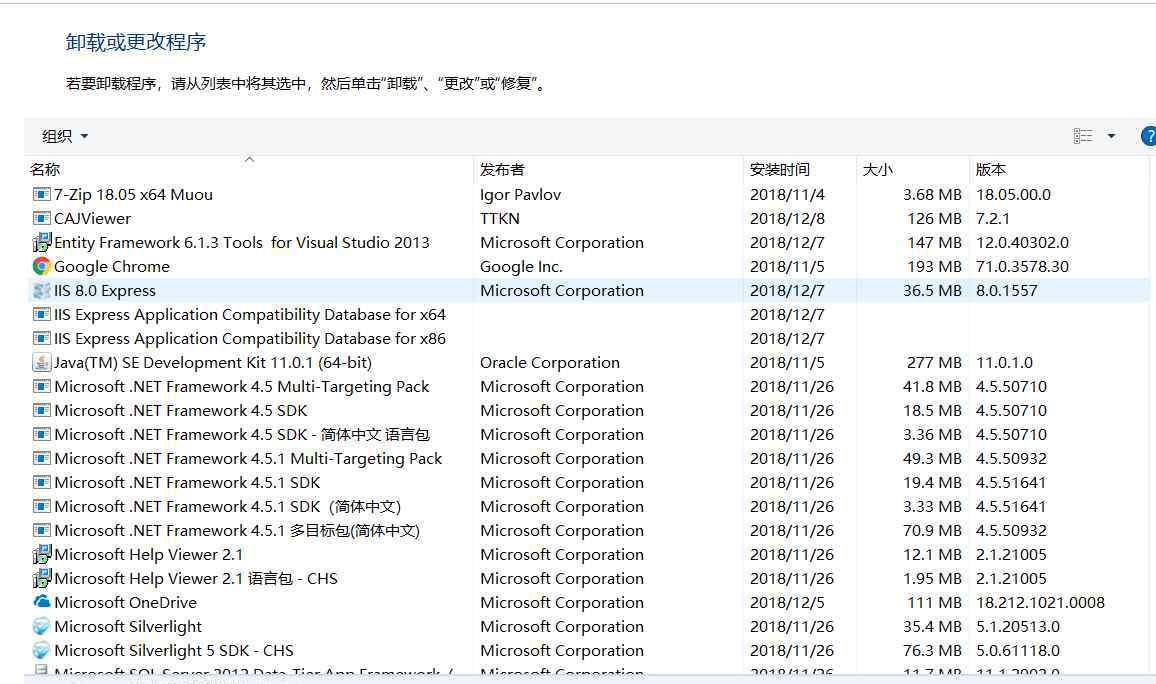Viewport: 1156px width, 684px height.
Task: Click the size value 193 MB
Action: click(935, 266)
